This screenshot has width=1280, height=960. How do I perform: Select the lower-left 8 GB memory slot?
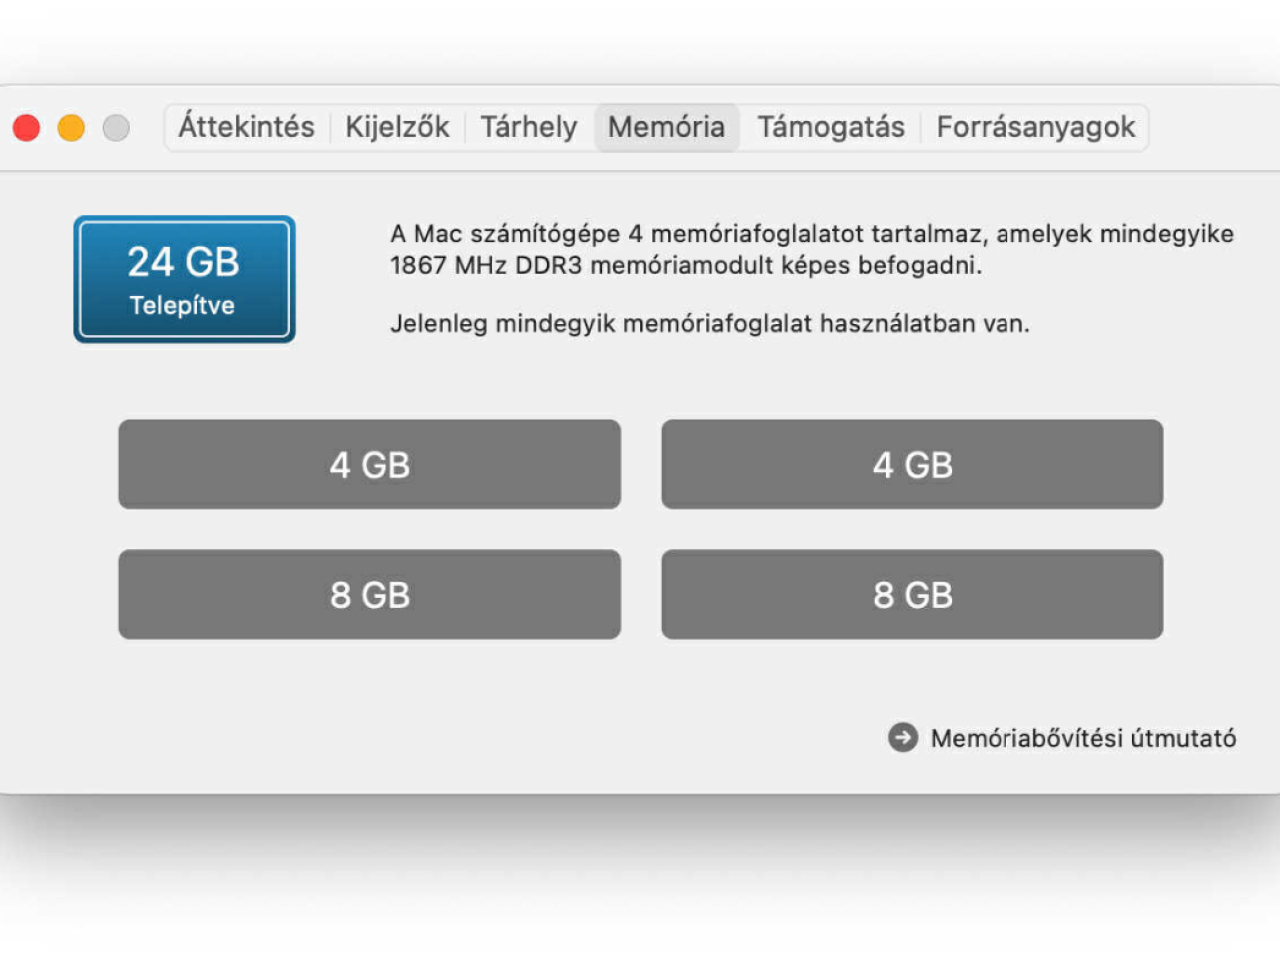tap(369, 594)
